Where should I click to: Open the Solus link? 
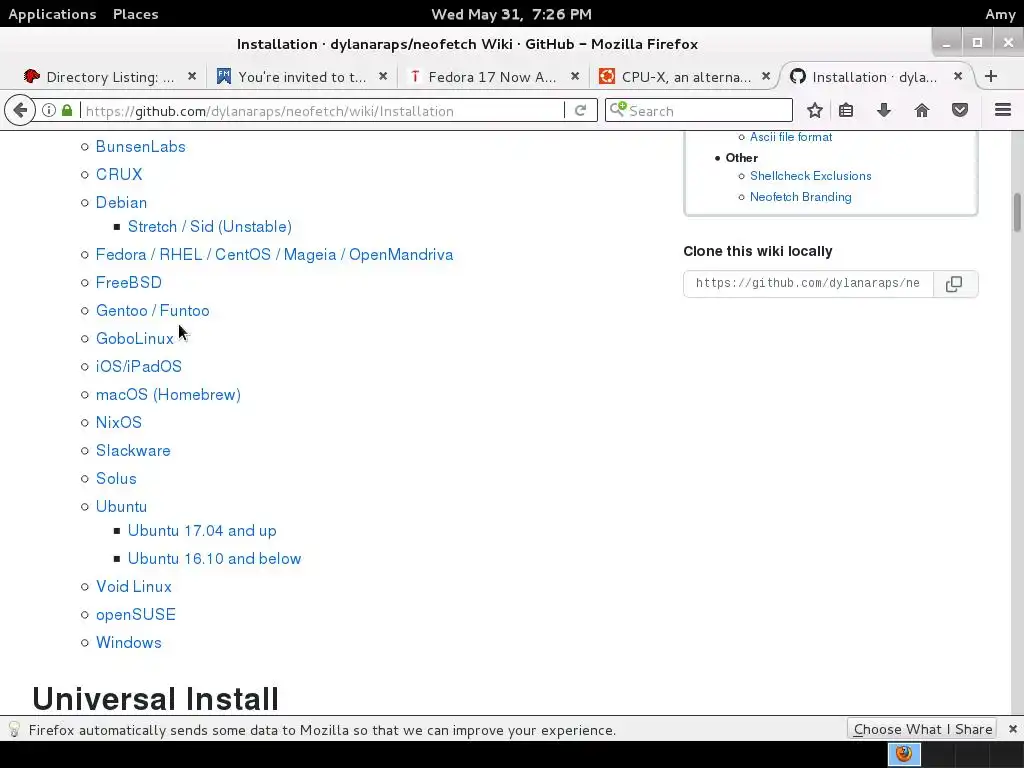(116, 479)
